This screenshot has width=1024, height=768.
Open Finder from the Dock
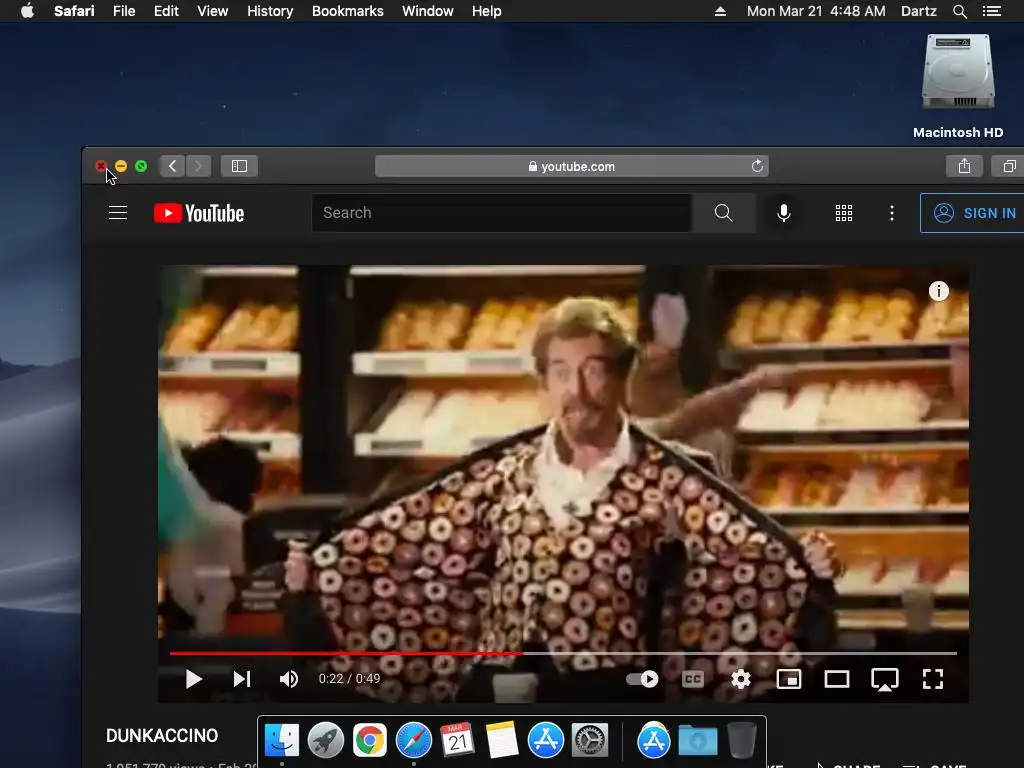281,740
